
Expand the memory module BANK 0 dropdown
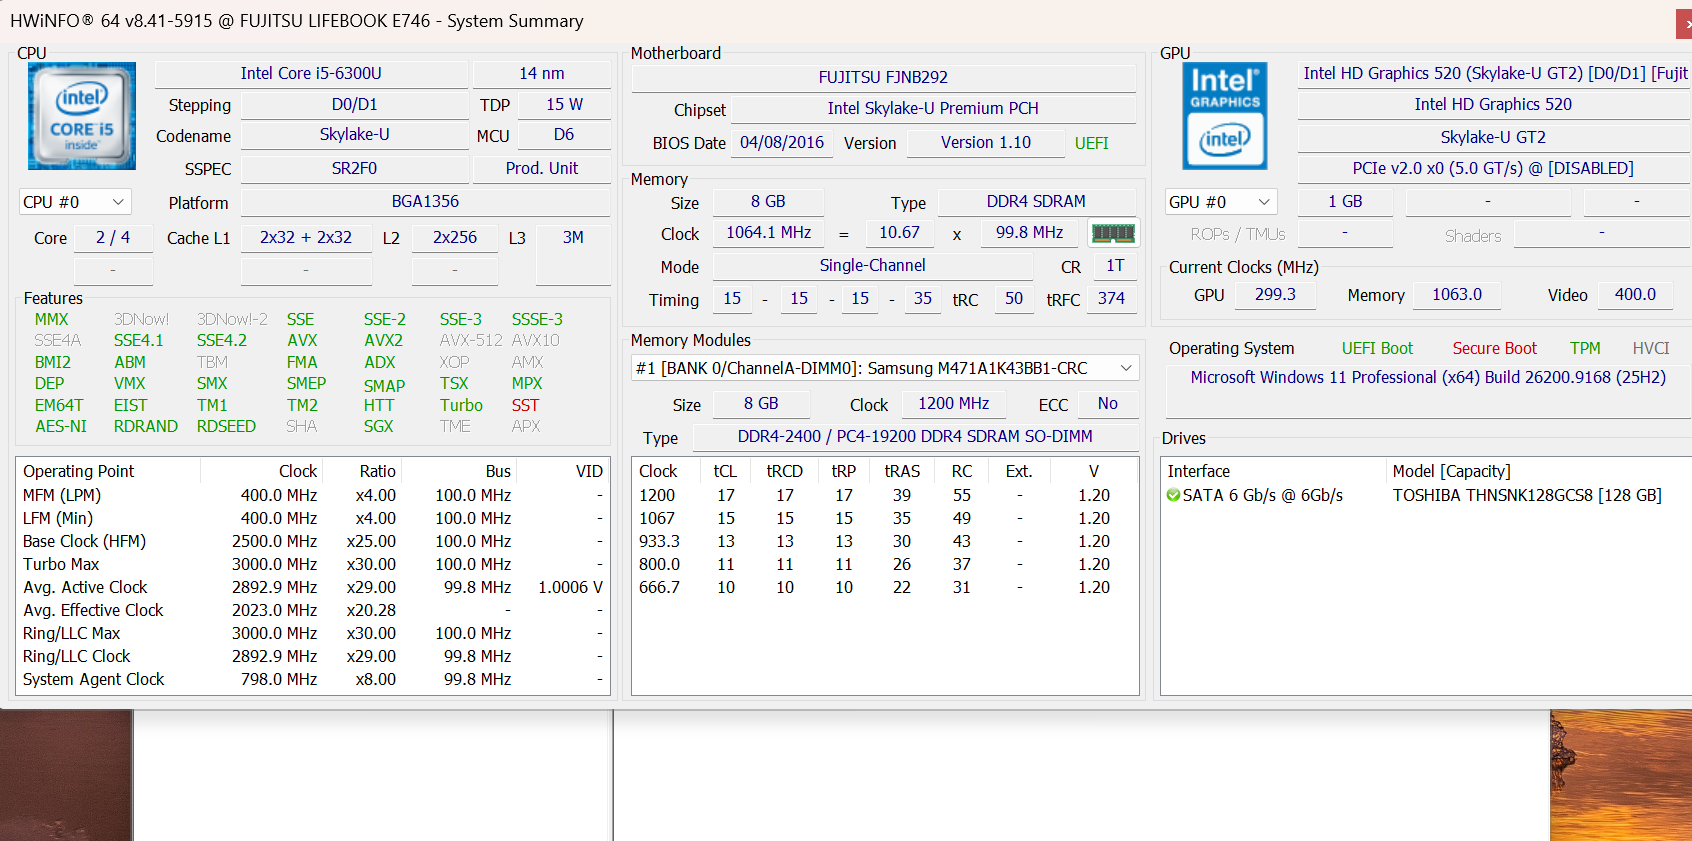885,368
